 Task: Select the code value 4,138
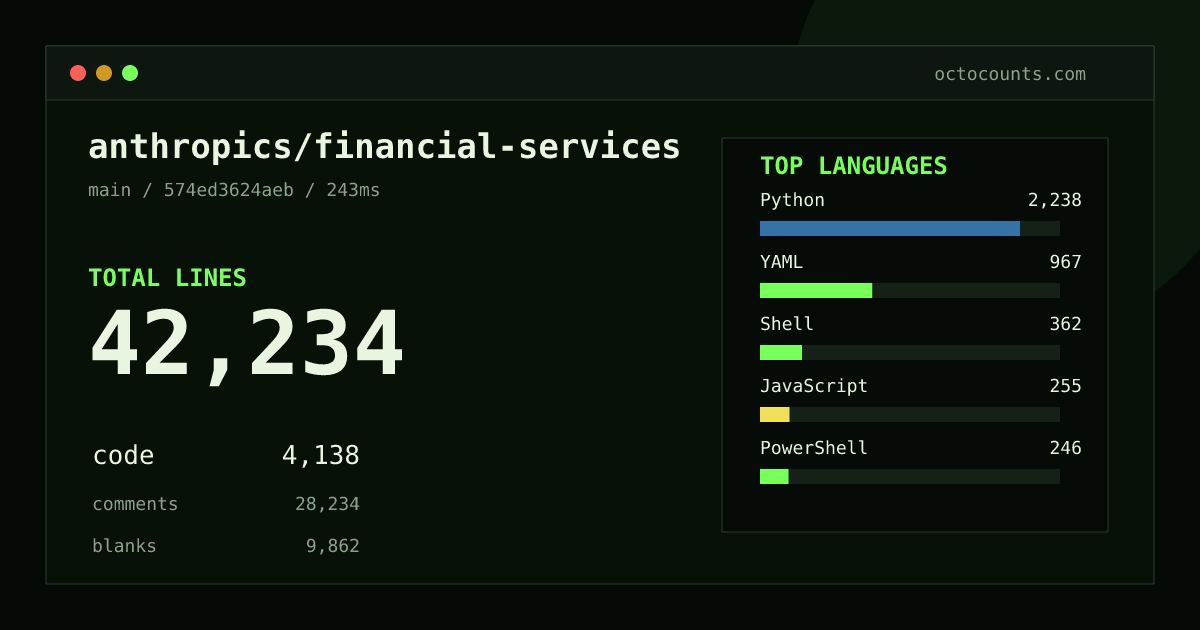(x=320, y=456)
